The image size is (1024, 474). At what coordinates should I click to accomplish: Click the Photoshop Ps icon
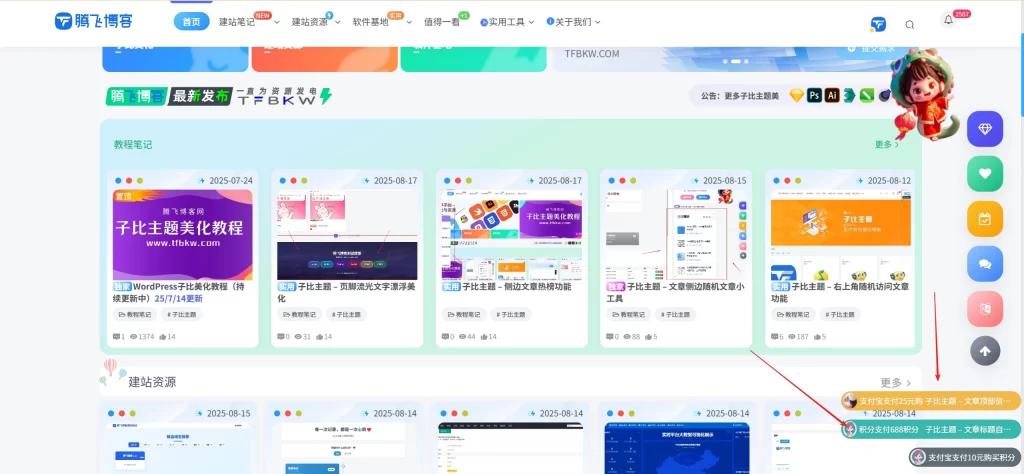click(x=814, y=95)
